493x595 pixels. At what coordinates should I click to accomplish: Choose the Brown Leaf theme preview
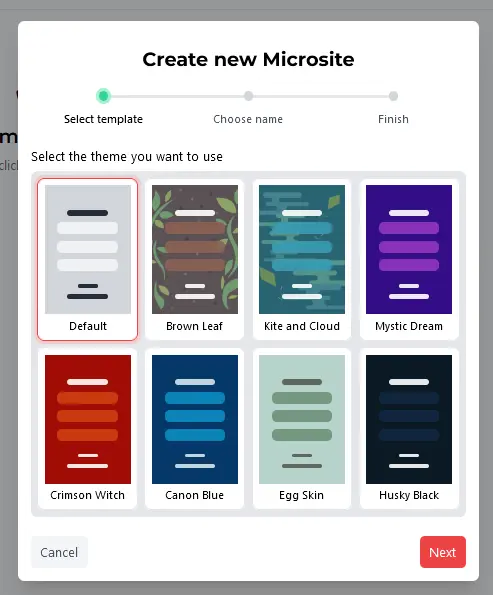coord(195,249)
